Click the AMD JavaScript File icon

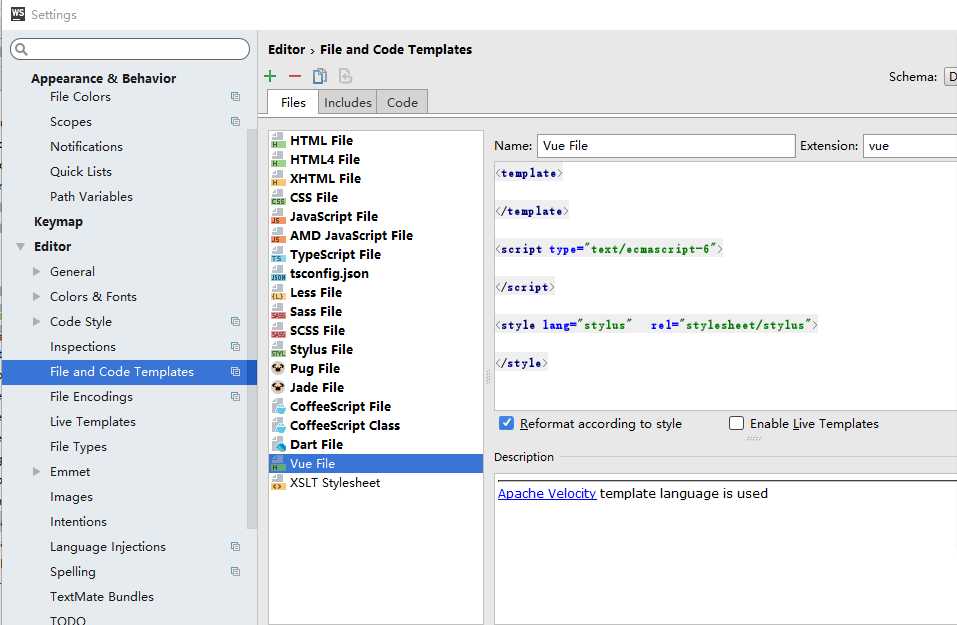[278, 235]
